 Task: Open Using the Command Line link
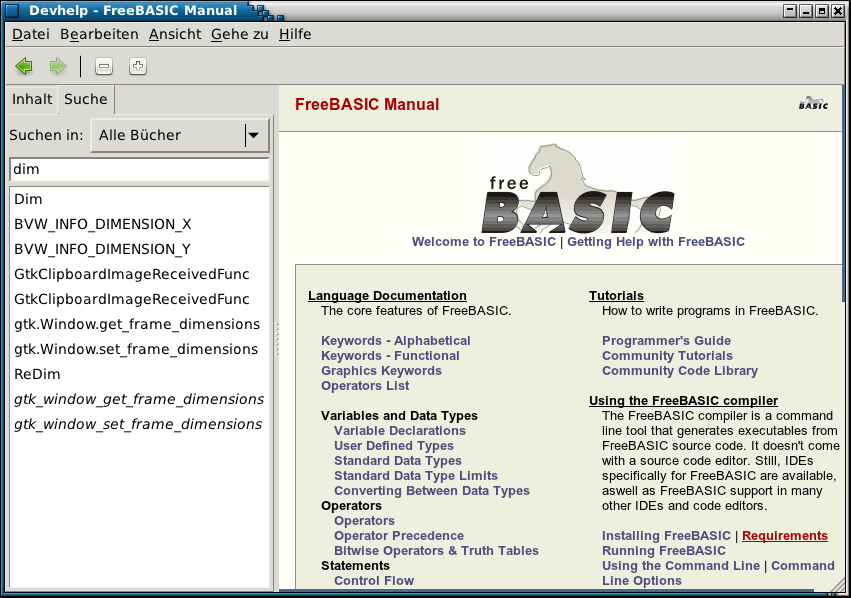click(681, 565)
